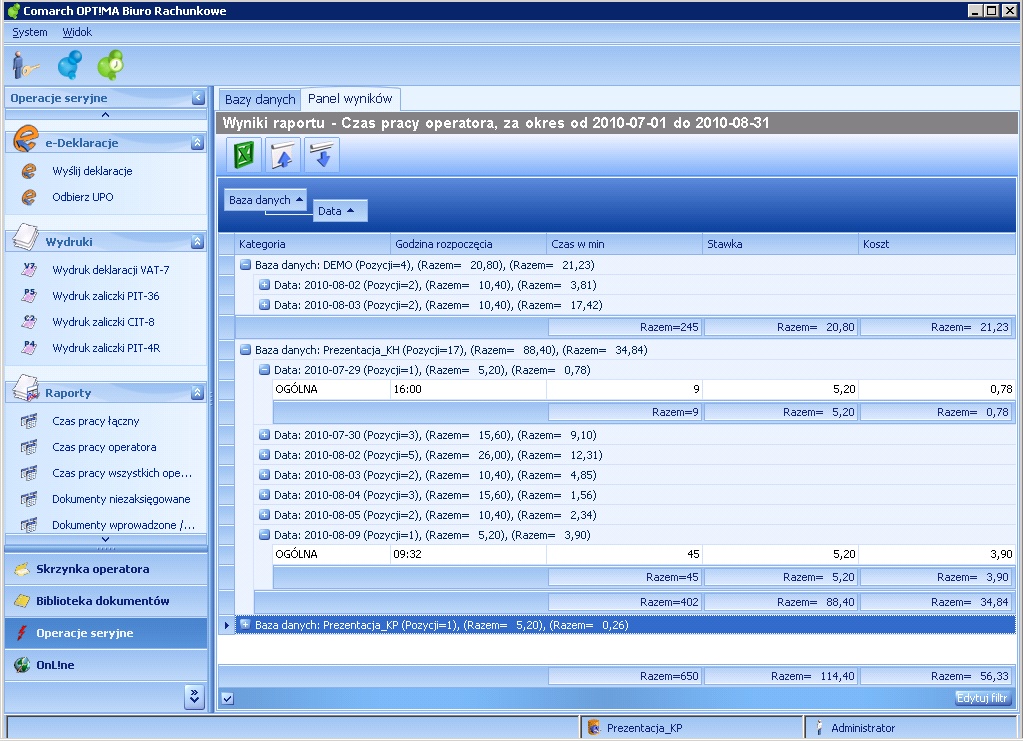Open Skrzynka operatora navigation panel
Screen dimensions: 1023x741
(106, 569)
